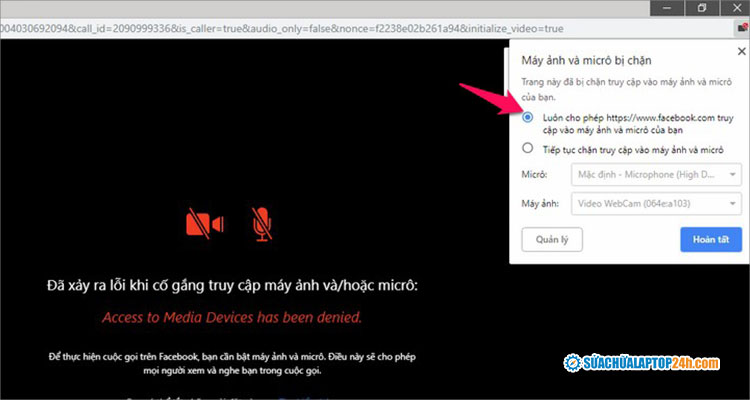Click the red crossed-out camera icon
Screen dimensions: 750x400
(x=205, y=224)
